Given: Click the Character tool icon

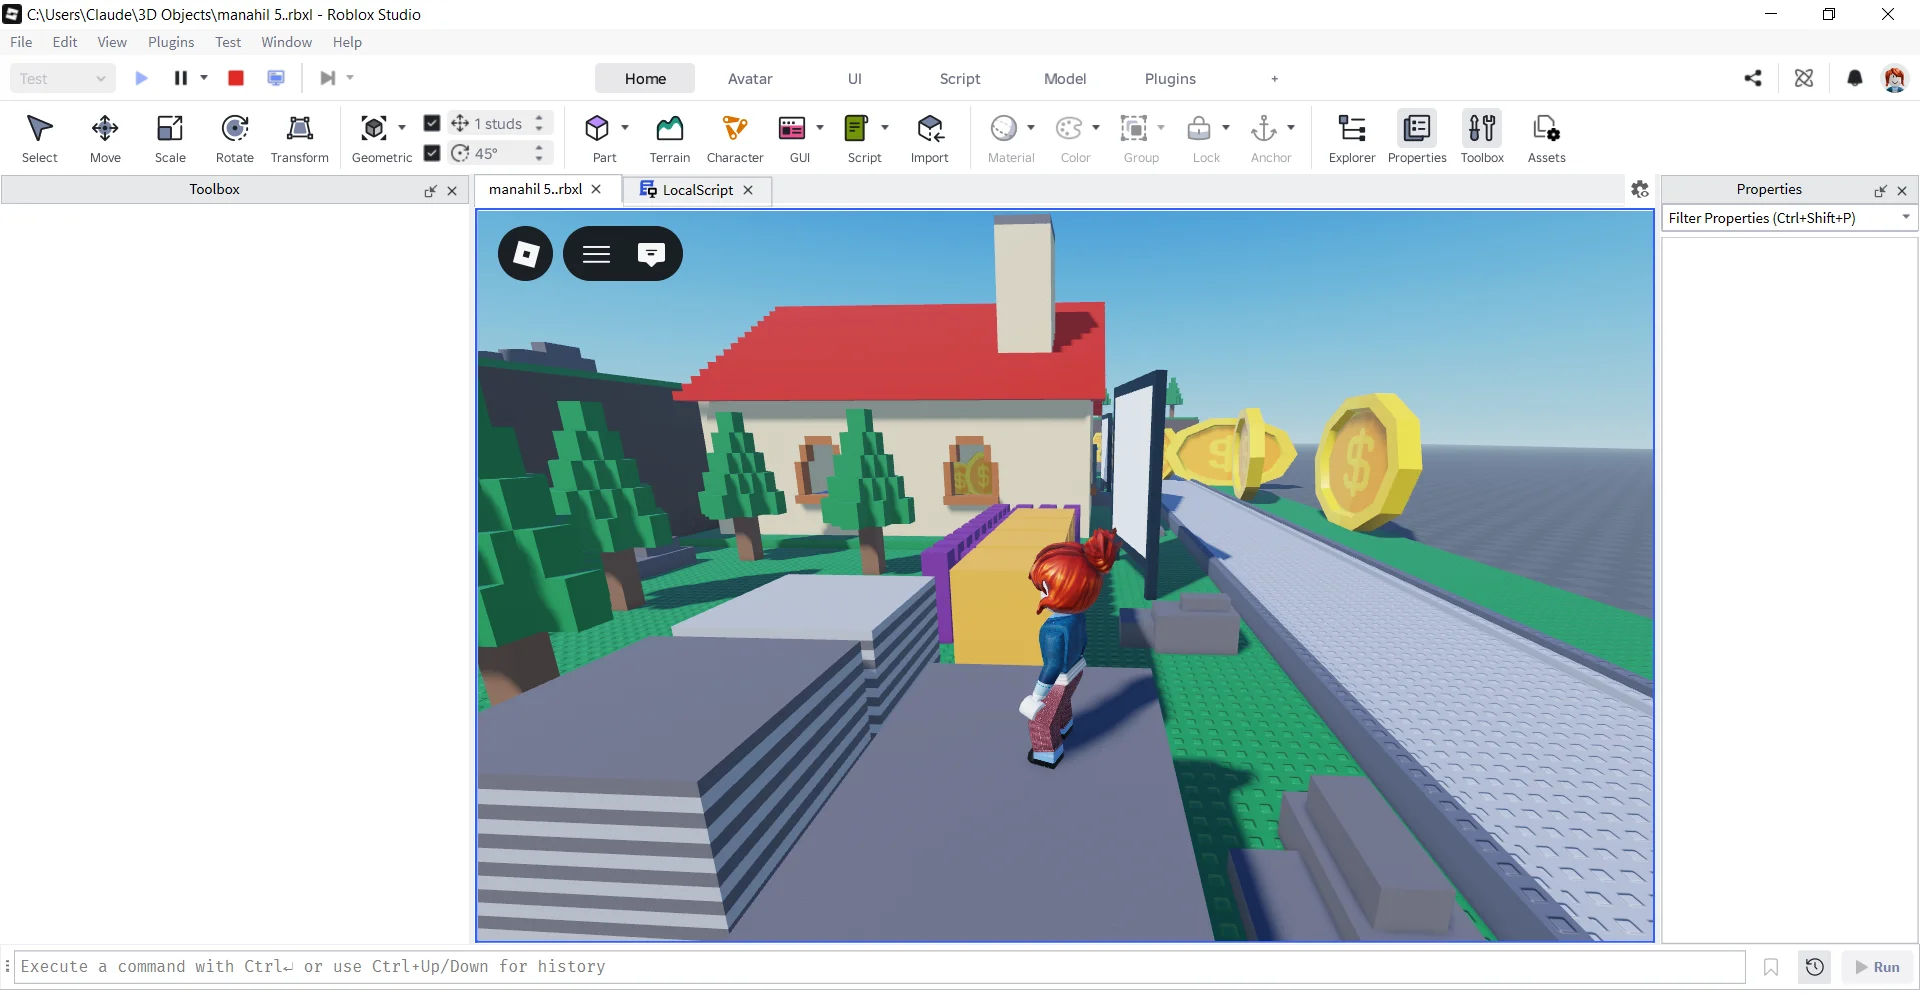Looking at the screenshot, I should point(735,129).
